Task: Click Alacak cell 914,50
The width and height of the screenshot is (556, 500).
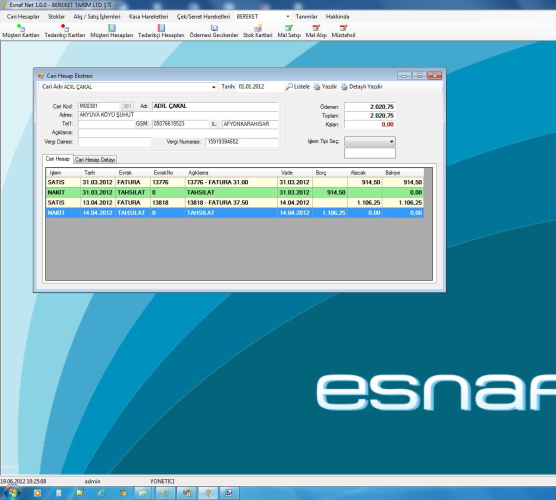Action: pyautogui.click(x=365, y=182)
